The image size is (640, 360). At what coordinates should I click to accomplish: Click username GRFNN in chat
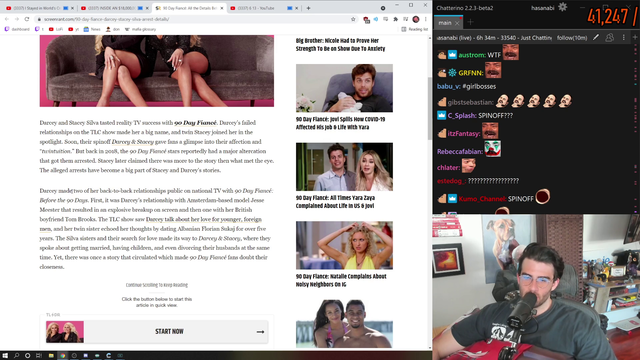click(471, 73)
